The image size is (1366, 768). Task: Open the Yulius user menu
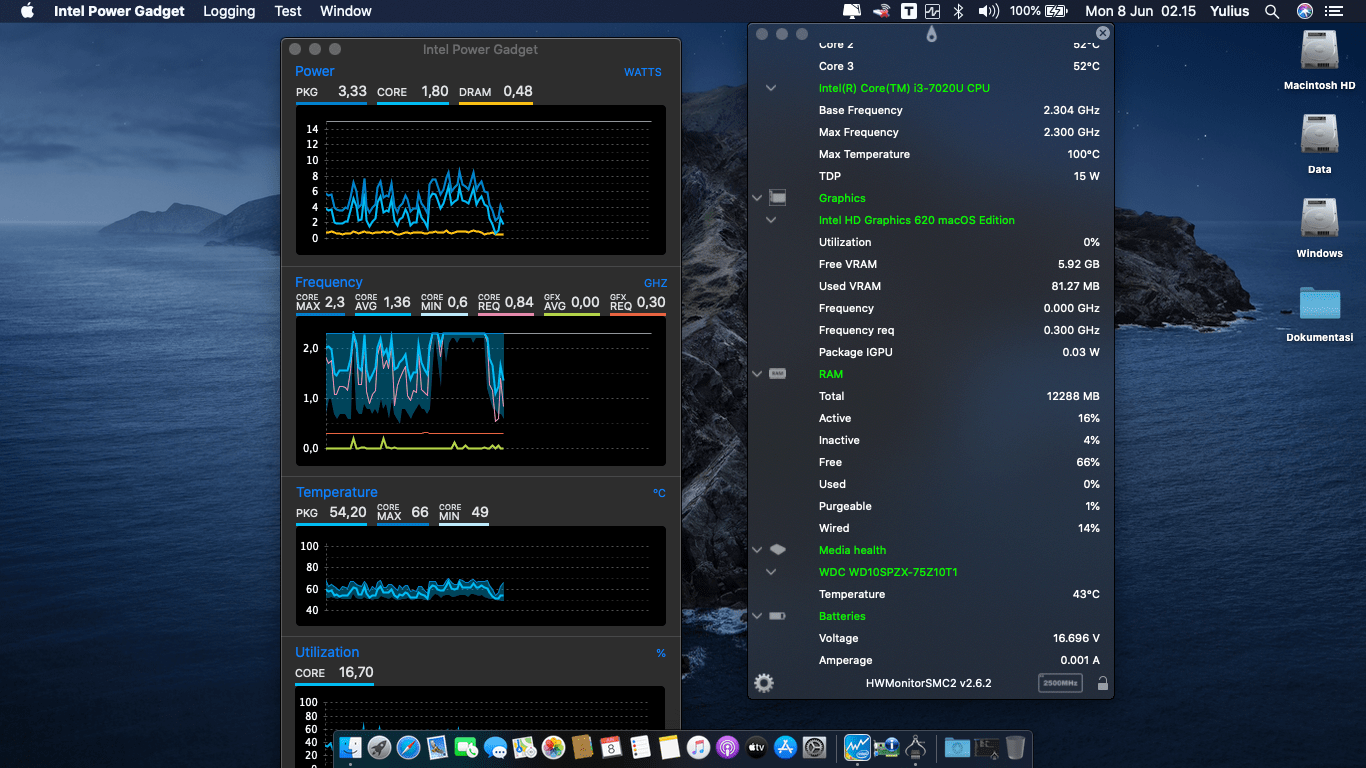point(1230,11)
